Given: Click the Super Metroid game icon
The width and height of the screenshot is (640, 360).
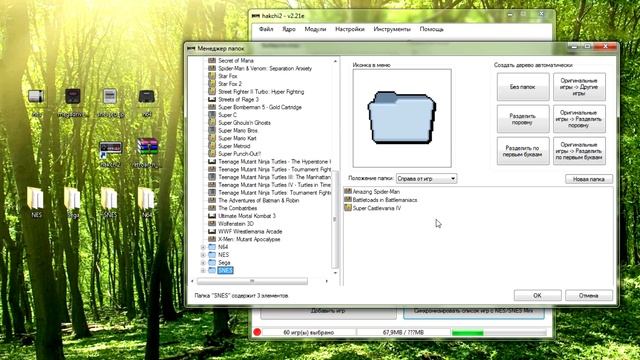Looking at the screenshot, I should tap(212, 146).
